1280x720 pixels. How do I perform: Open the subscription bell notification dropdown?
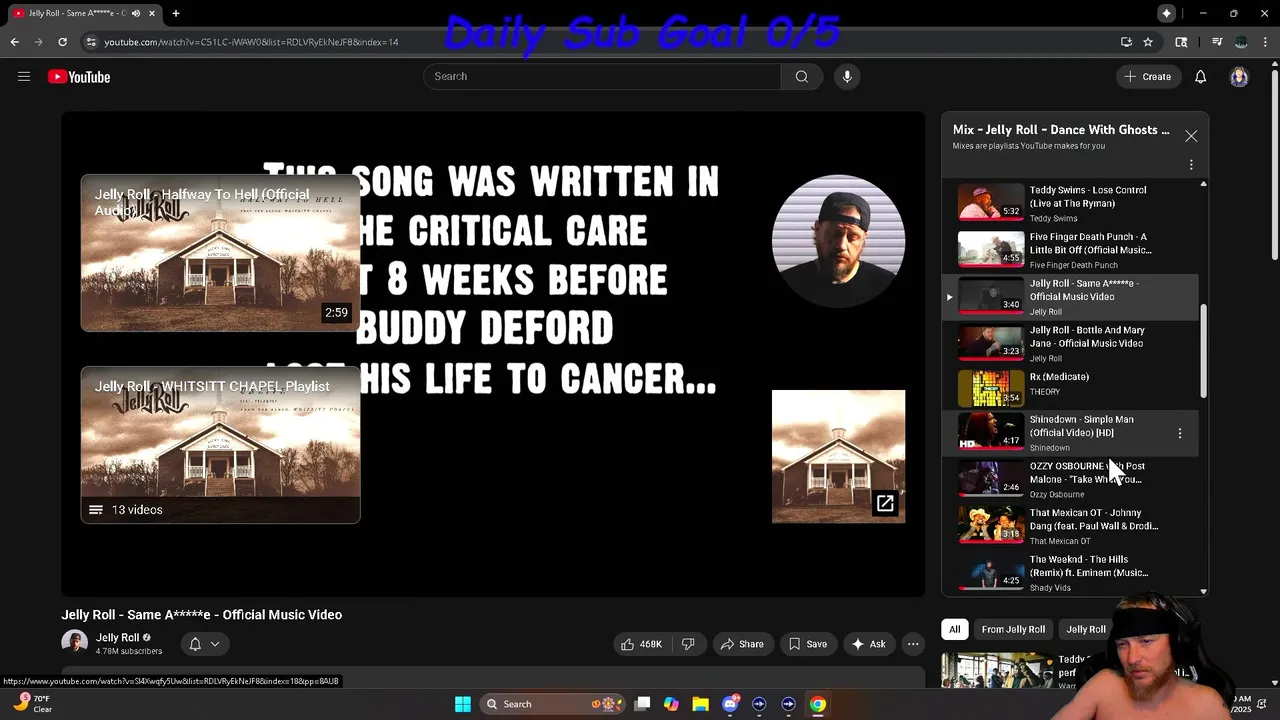tap(204, 644)
